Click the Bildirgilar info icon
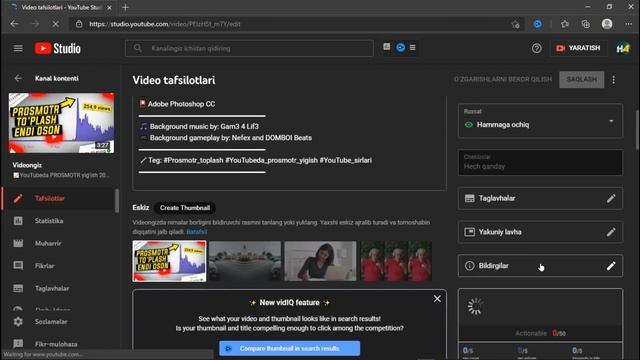The width and height of the screenshot is (640, 360). (469, 266)
